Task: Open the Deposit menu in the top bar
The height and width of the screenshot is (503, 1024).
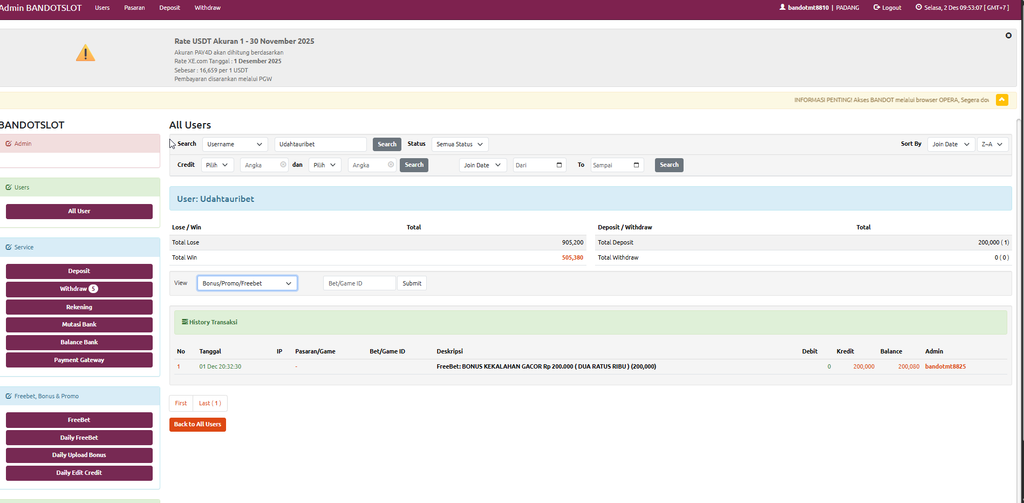Action: pyautogui.click(x=170, y=8)
